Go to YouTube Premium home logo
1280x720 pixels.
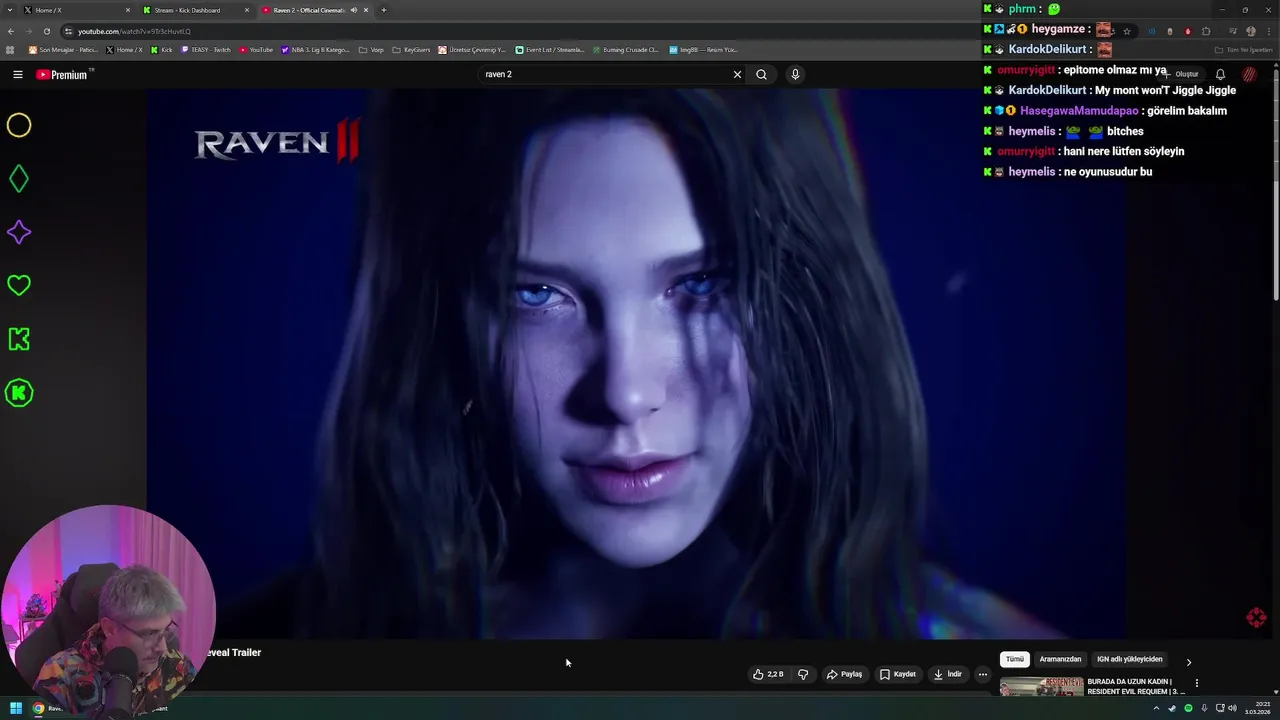tap(64, 74)
